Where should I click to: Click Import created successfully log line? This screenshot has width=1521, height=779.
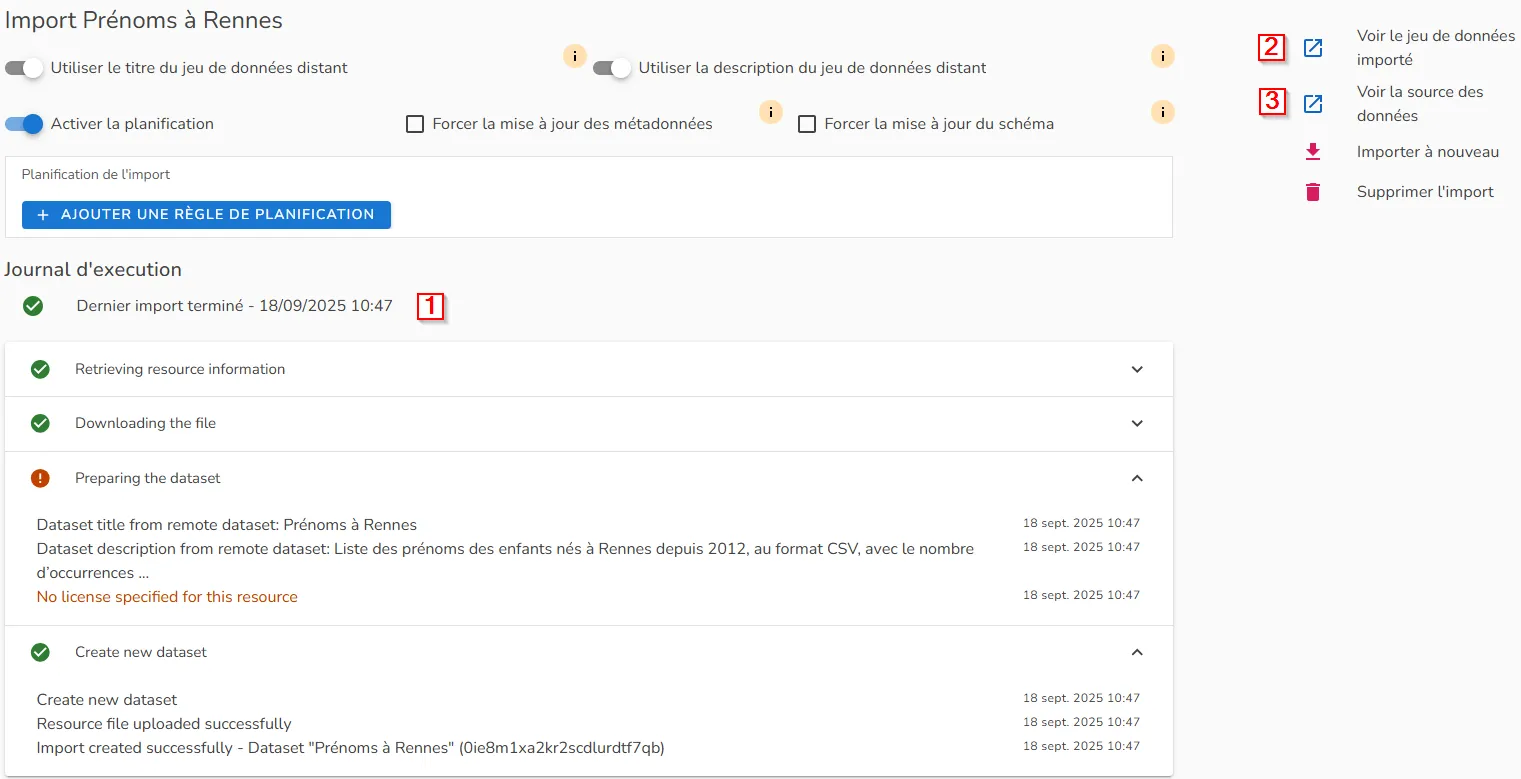point(351,748)
